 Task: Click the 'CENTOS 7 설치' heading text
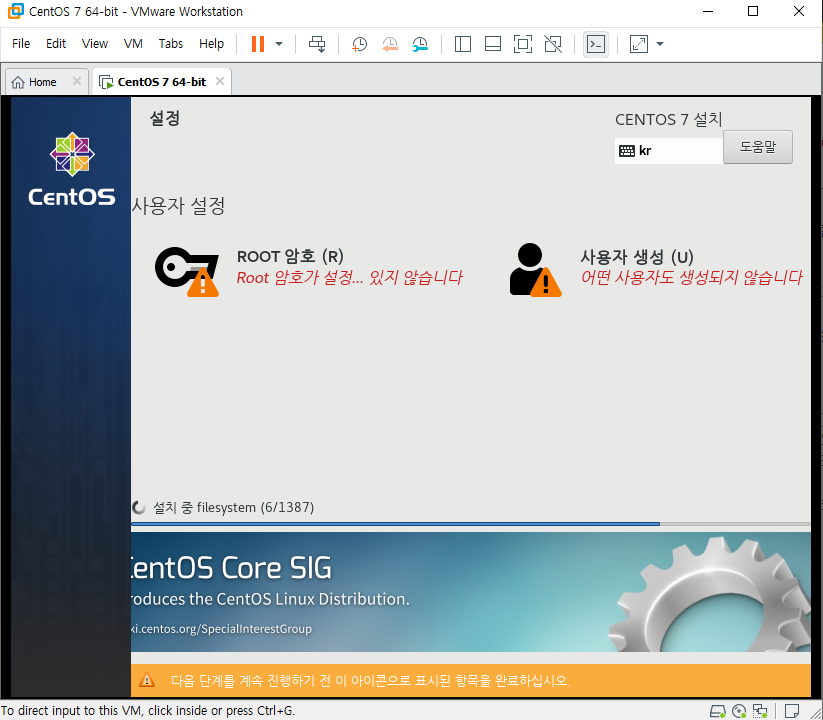click(669, 120)
